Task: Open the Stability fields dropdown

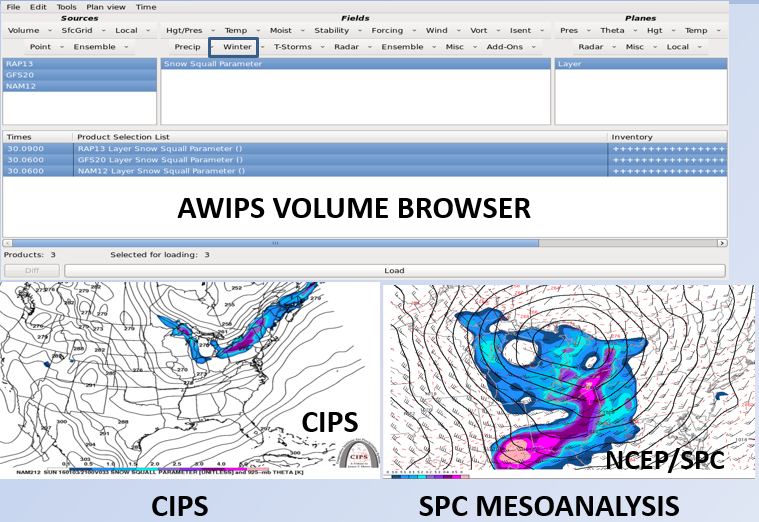Action: (x=337, y=31)
